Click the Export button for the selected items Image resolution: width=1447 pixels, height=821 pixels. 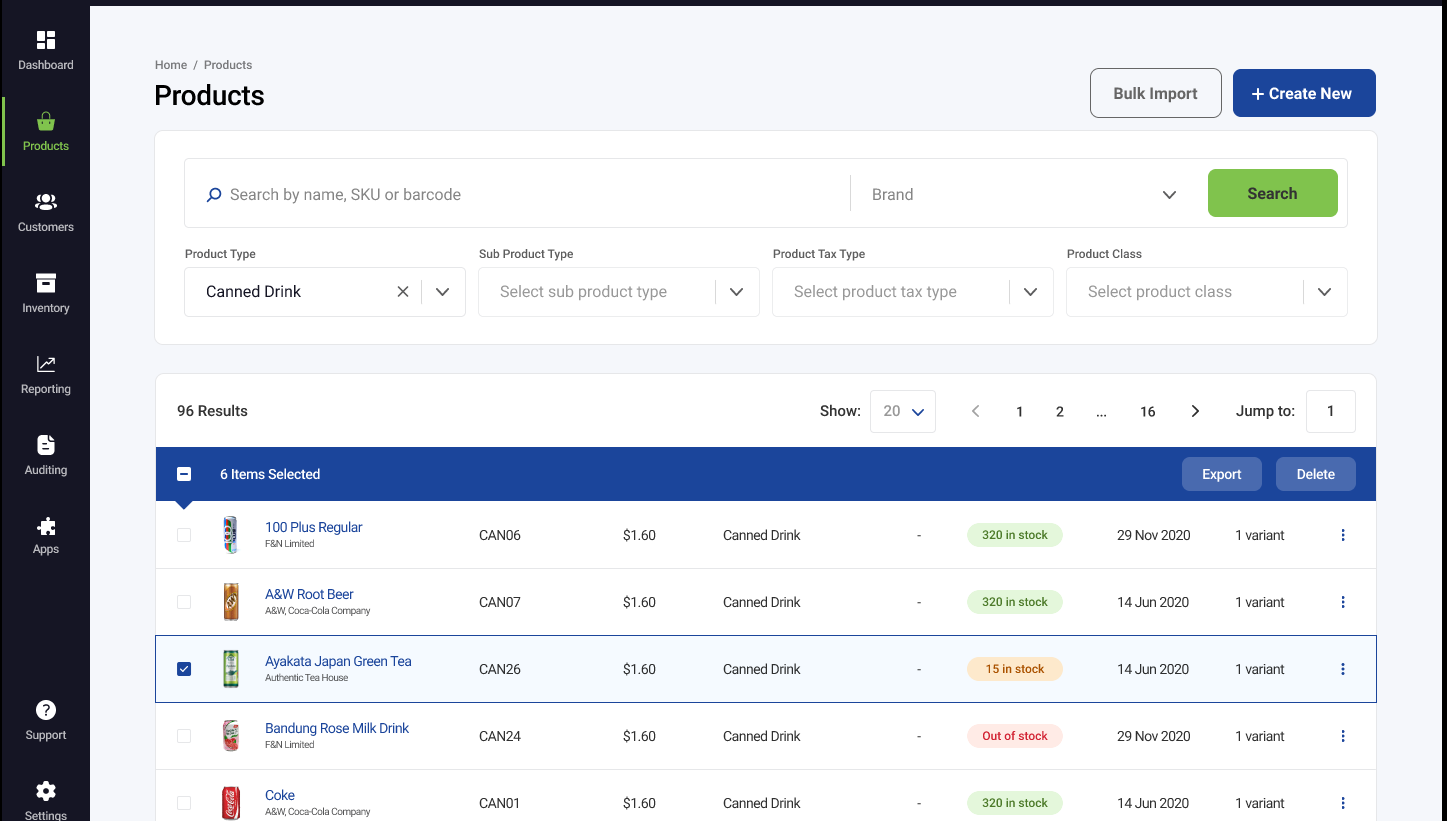tap(1222, 474)
